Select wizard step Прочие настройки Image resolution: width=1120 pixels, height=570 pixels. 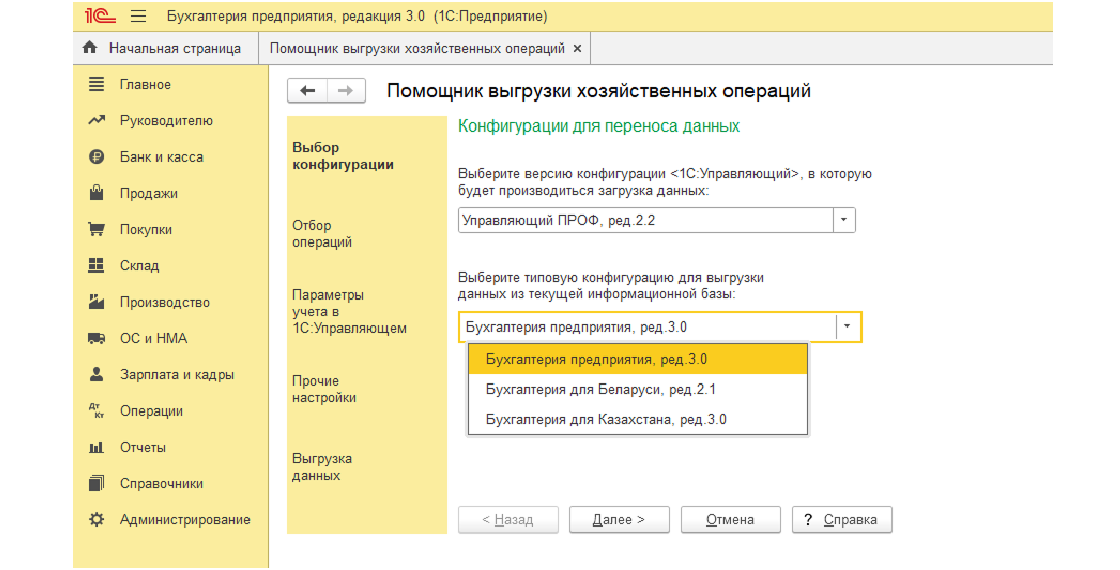[324, 389]
